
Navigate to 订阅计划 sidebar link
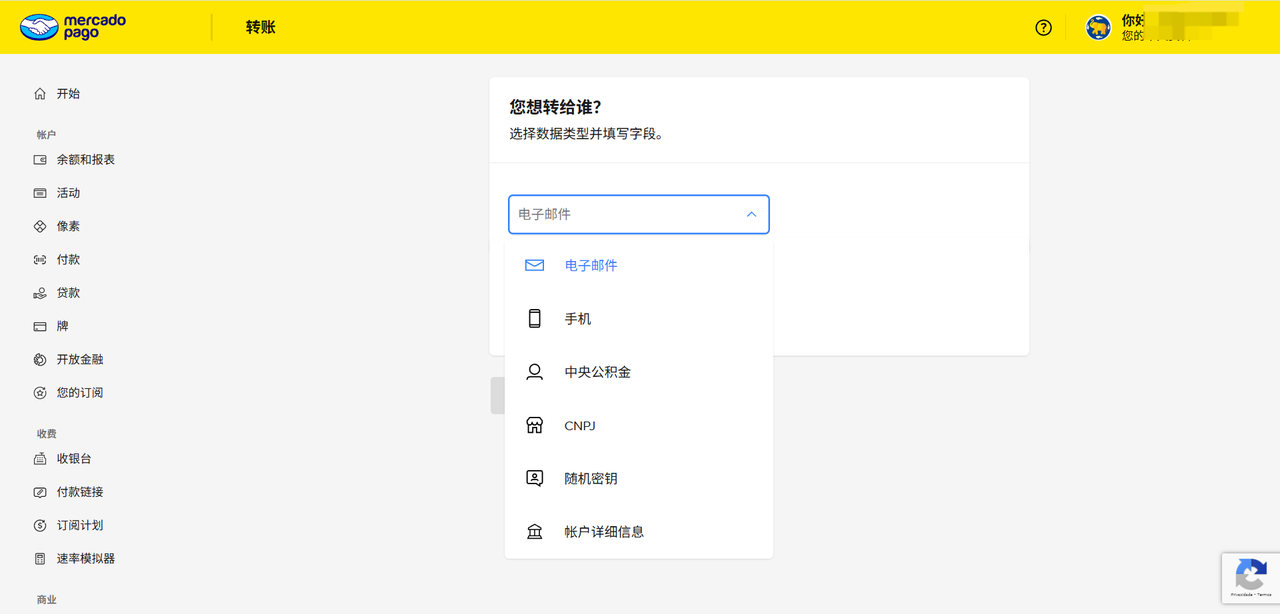pos(80,526)
